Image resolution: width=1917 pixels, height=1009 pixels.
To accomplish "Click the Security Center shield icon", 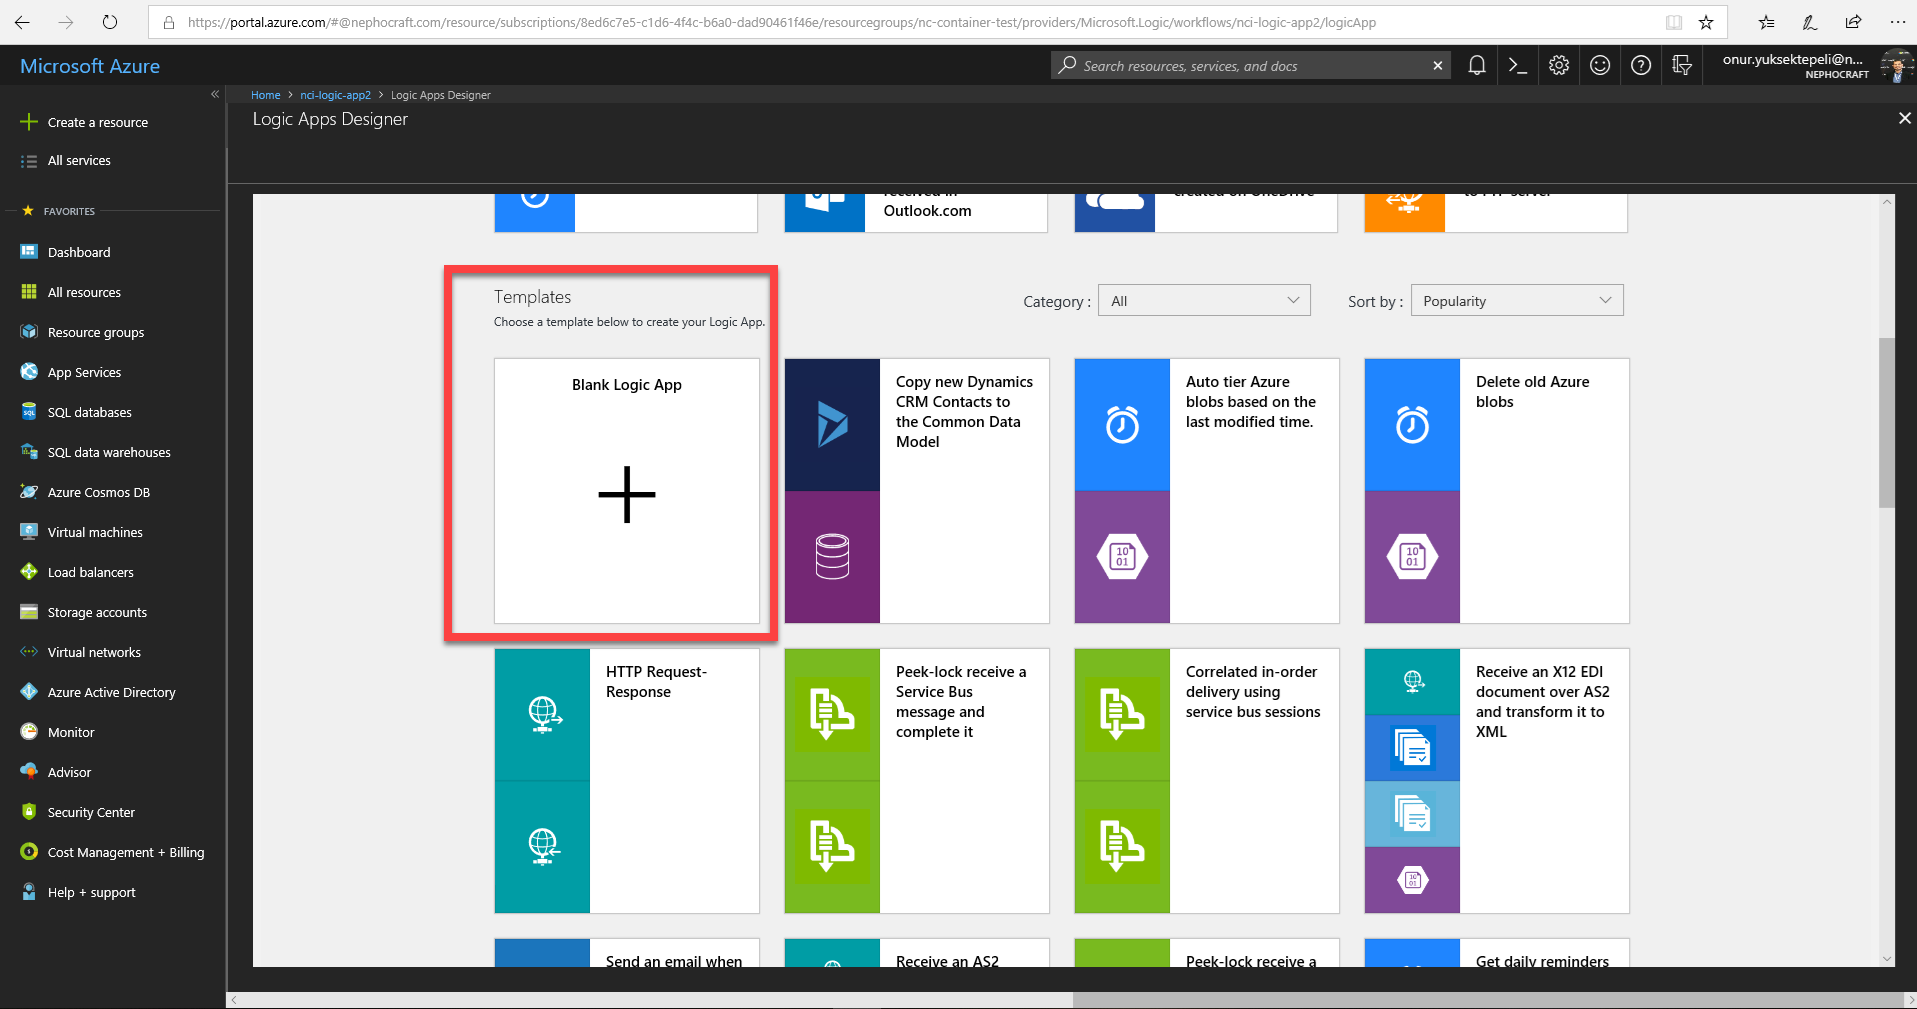I will click(29, 812).
